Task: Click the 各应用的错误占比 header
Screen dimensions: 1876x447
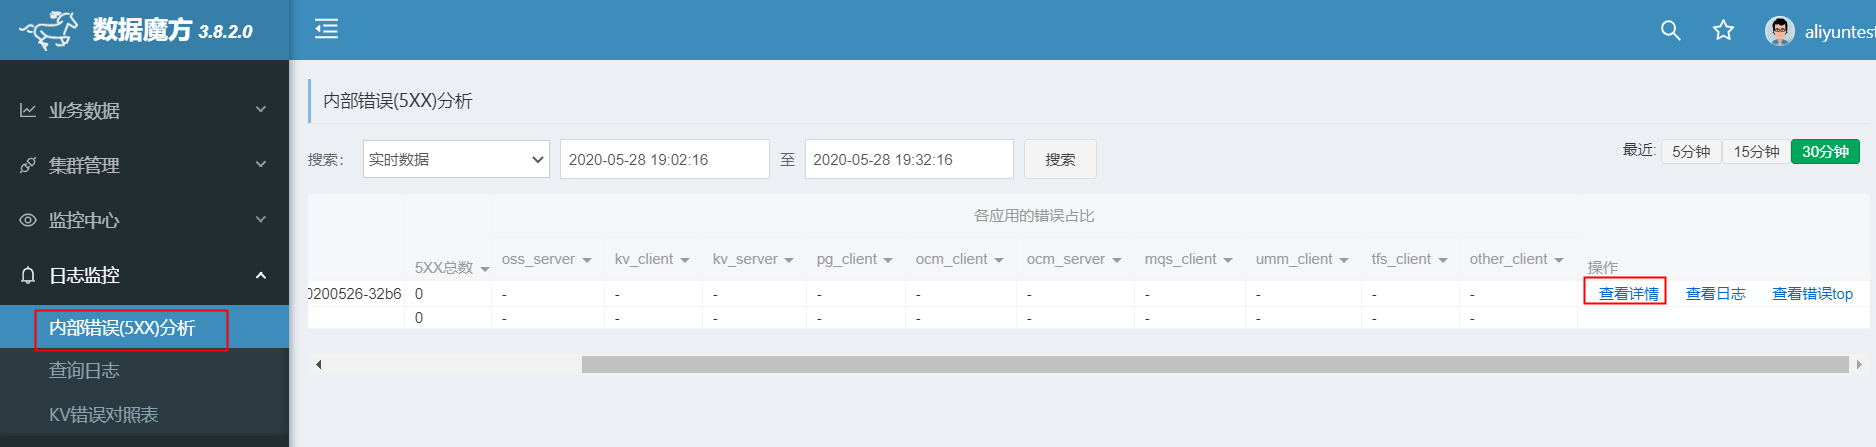Action: pos(1034,216)
